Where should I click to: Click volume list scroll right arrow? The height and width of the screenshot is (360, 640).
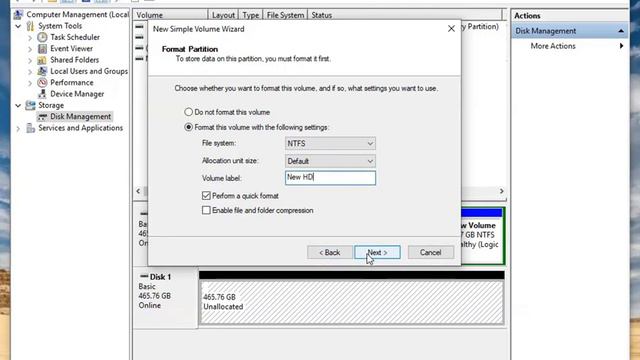pyautogui.click(x=502, y=191)
